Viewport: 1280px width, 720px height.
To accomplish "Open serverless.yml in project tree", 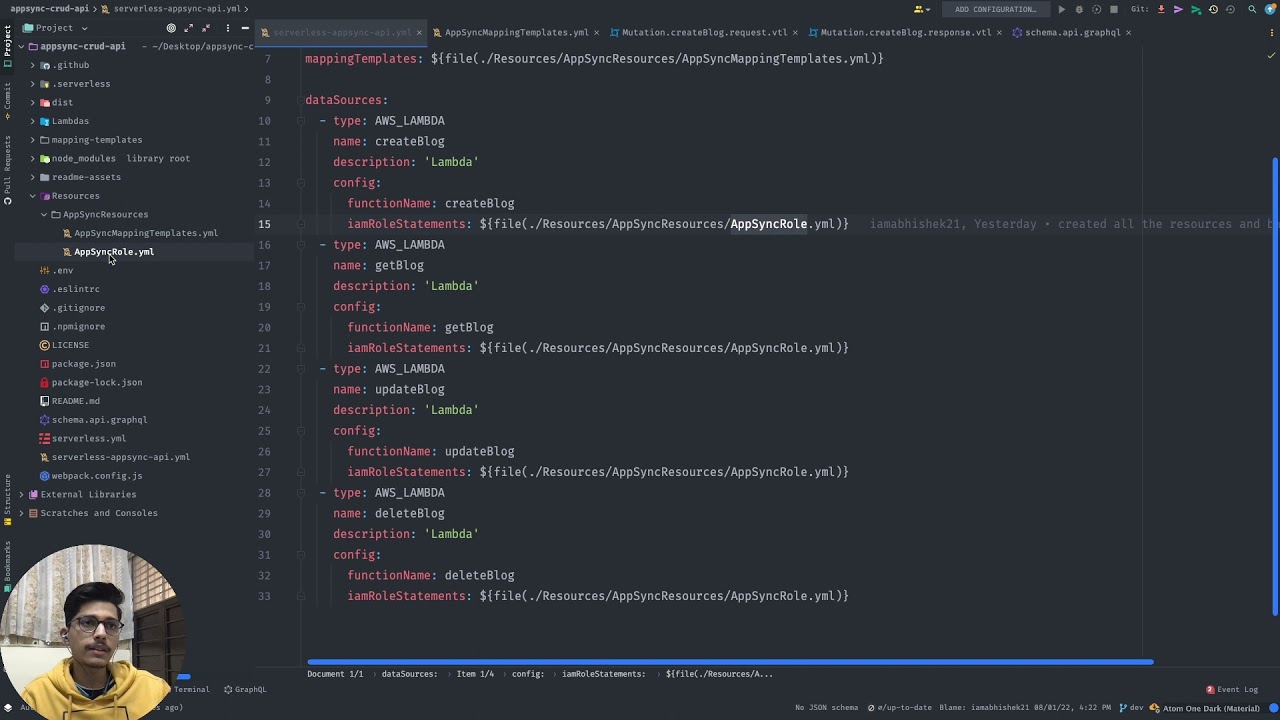I will click(x=88, y=438).
